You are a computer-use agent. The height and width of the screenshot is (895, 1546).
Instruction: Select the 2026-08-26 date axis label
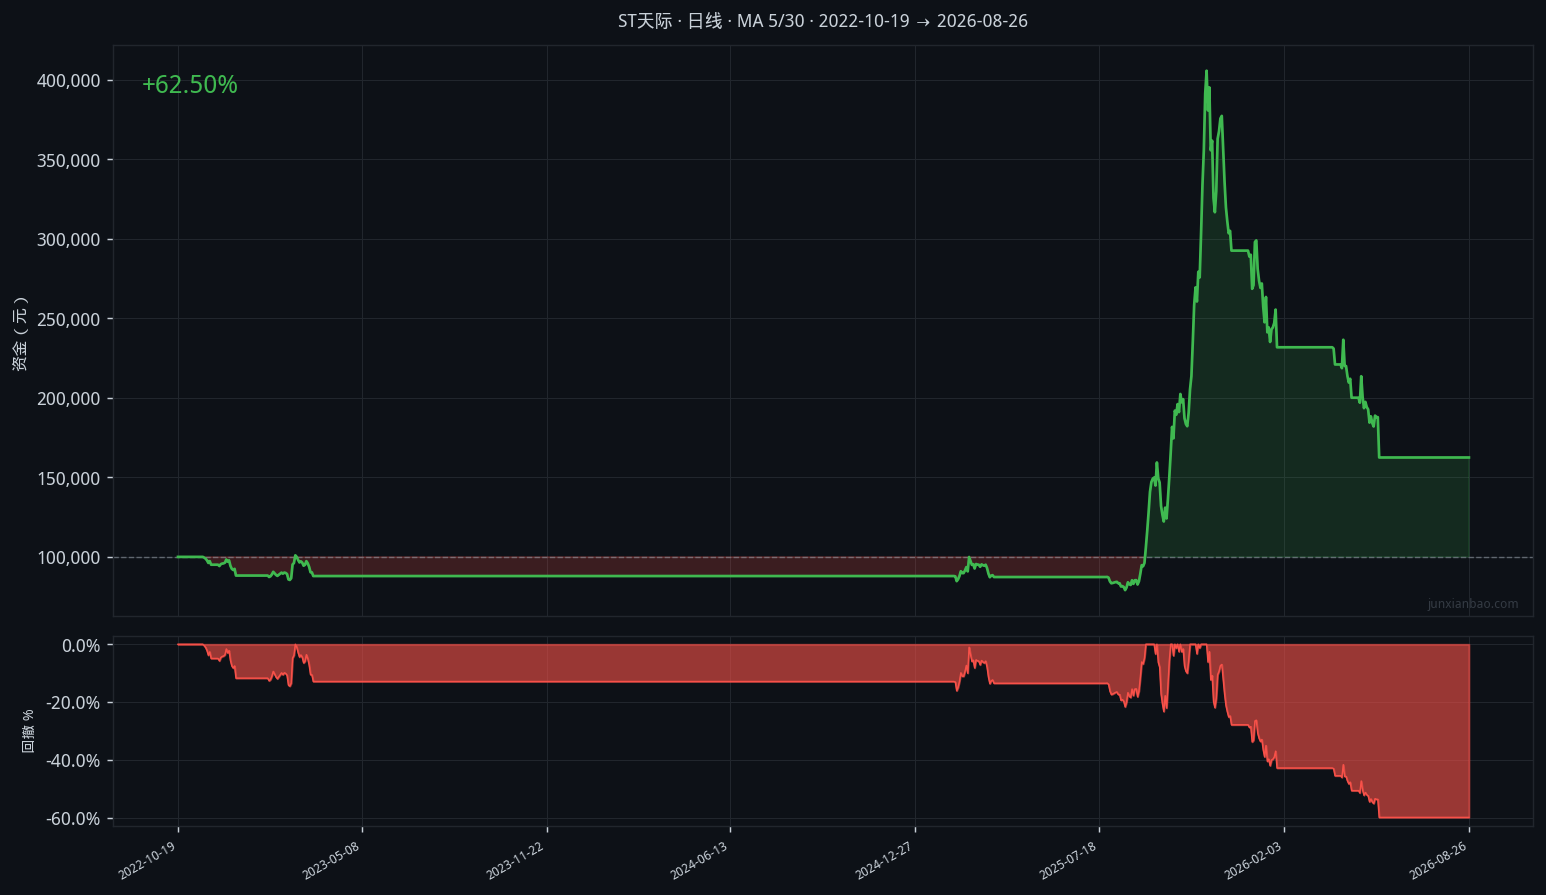(1438, 860)
